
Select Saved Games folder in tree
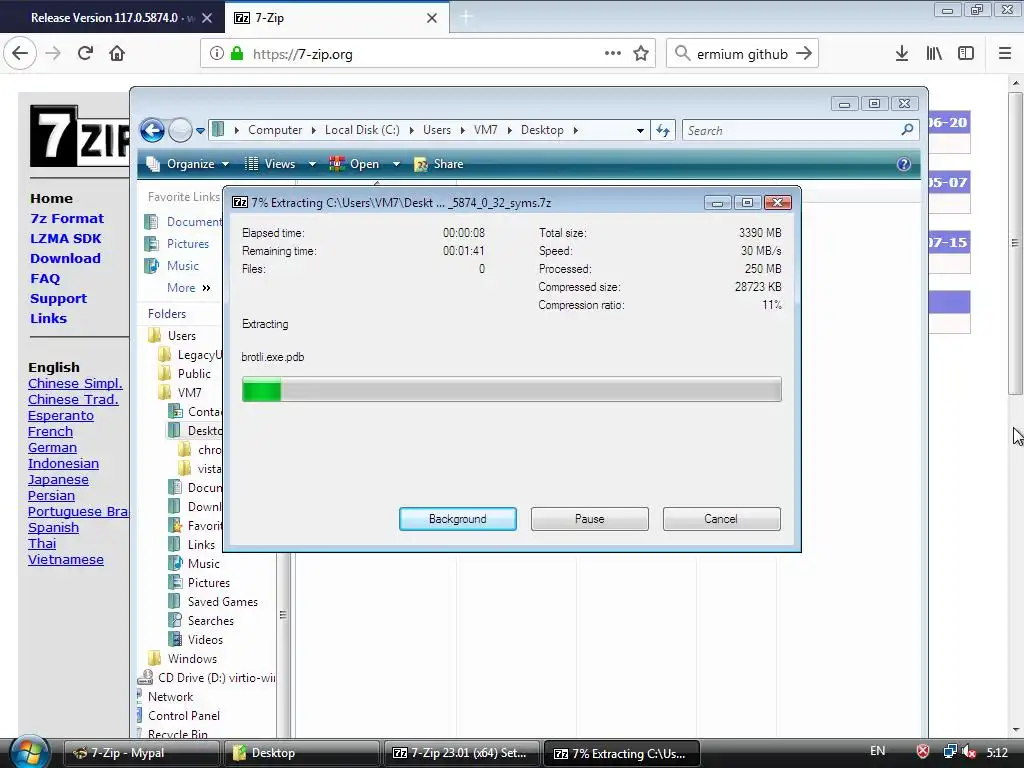(x=223, y=601)
